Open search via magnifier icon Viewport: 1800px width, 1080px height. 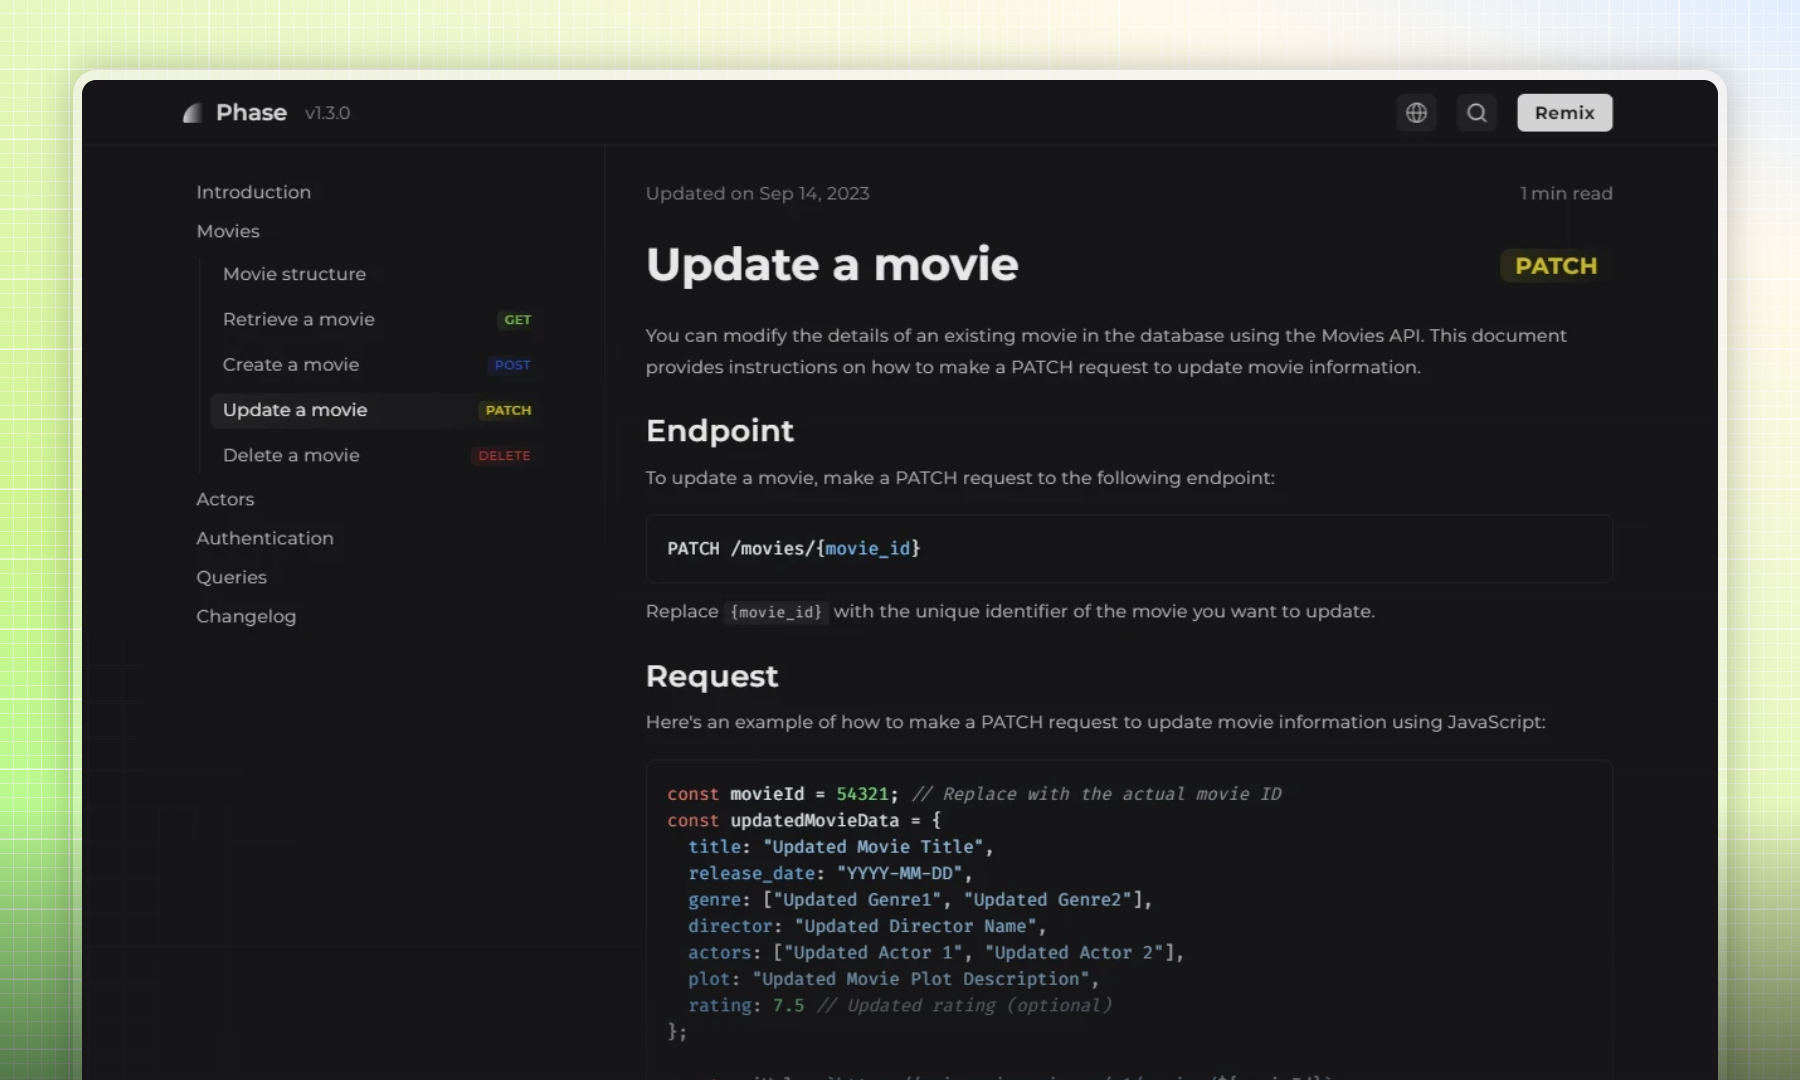click(x=1476, y=113)
